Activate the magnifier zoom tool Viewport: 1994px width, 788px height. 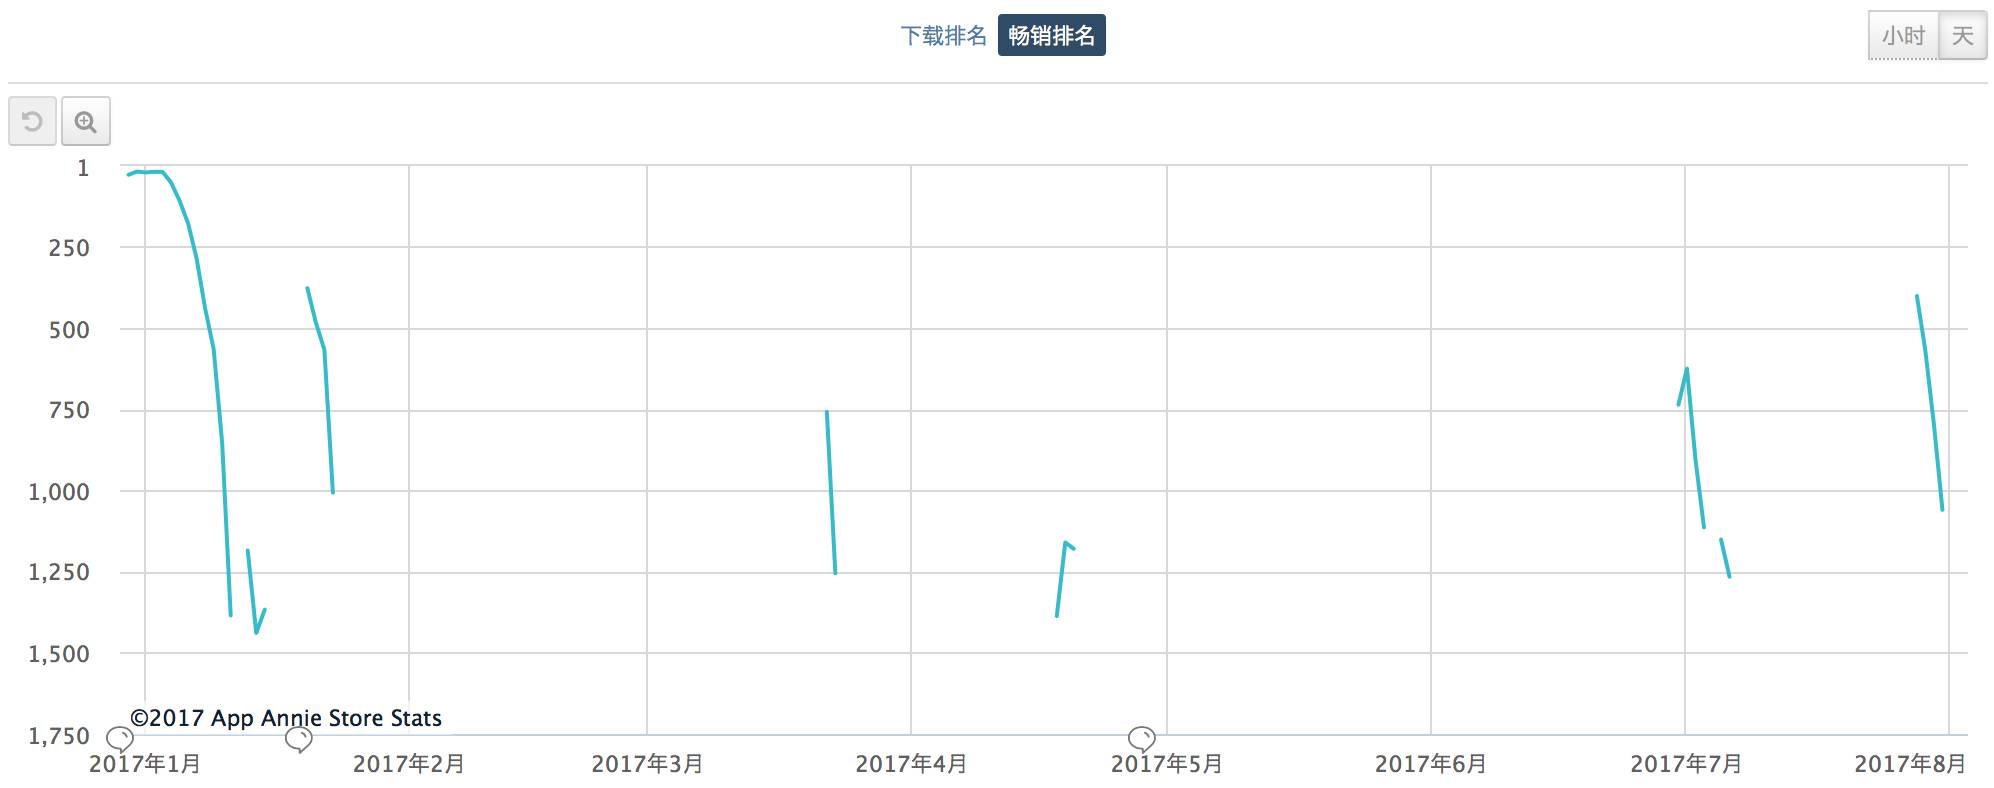86,122
